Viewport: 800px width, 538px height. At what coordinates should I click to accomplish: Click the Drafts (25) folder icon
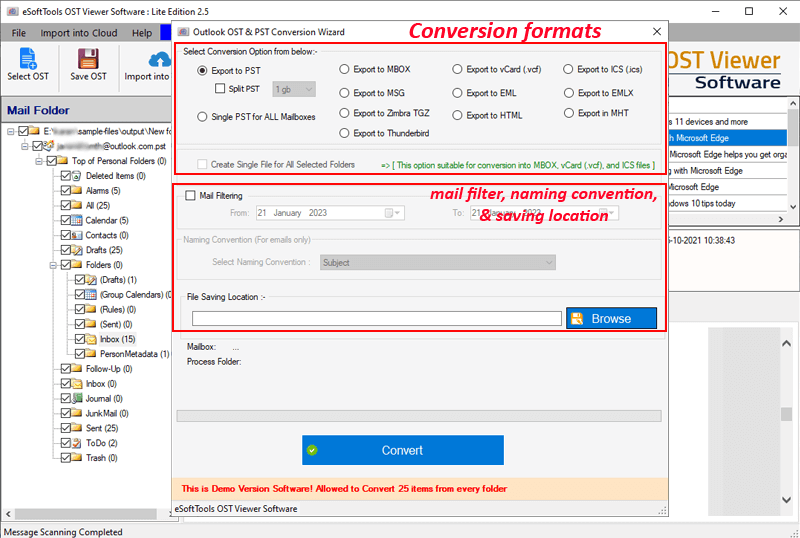(77, 250)
